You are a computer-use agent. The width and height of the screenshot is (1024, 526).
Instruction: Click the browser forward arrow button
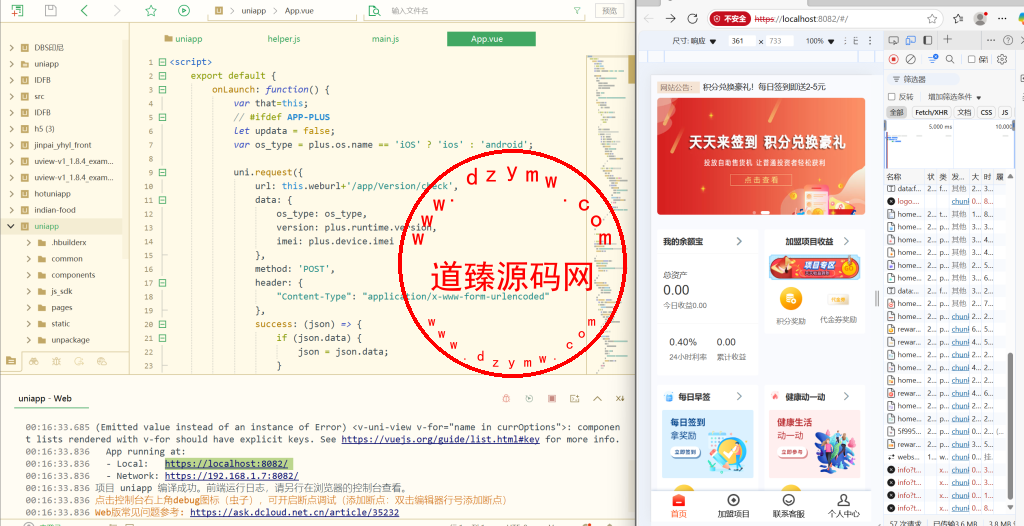671,18
